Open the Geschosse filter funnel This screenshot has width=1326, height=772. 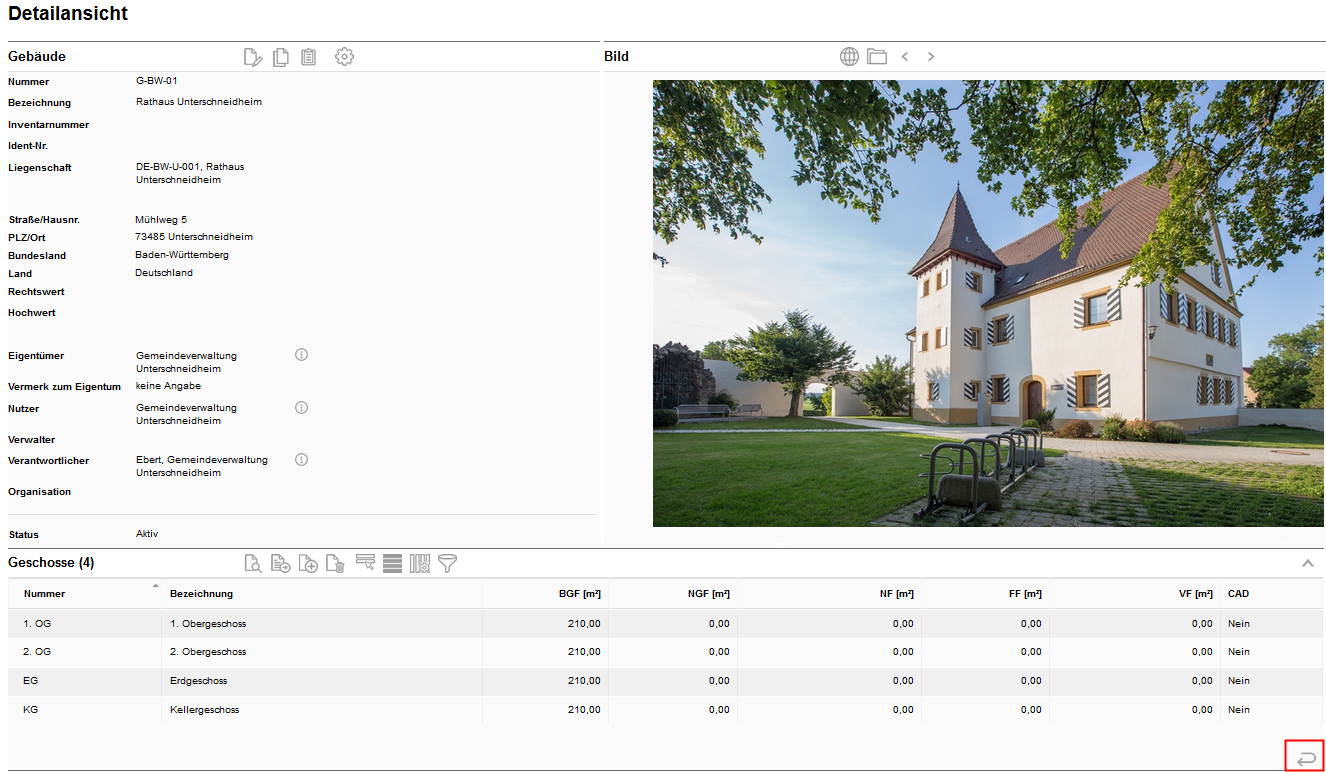[x=448, y=564]
